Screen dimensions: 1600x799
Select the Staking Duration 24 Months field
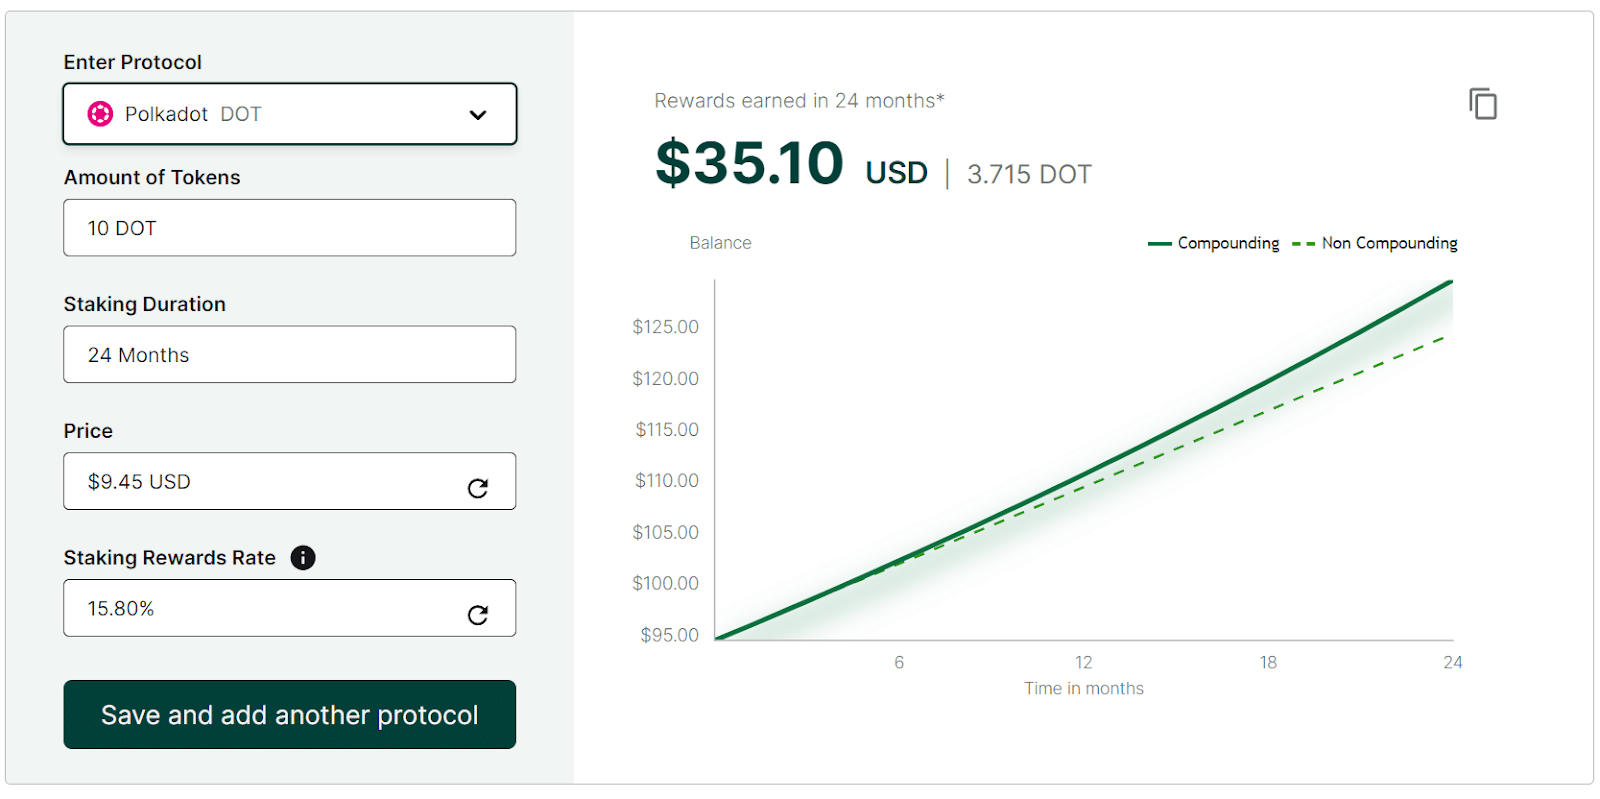tap(290, 354)
